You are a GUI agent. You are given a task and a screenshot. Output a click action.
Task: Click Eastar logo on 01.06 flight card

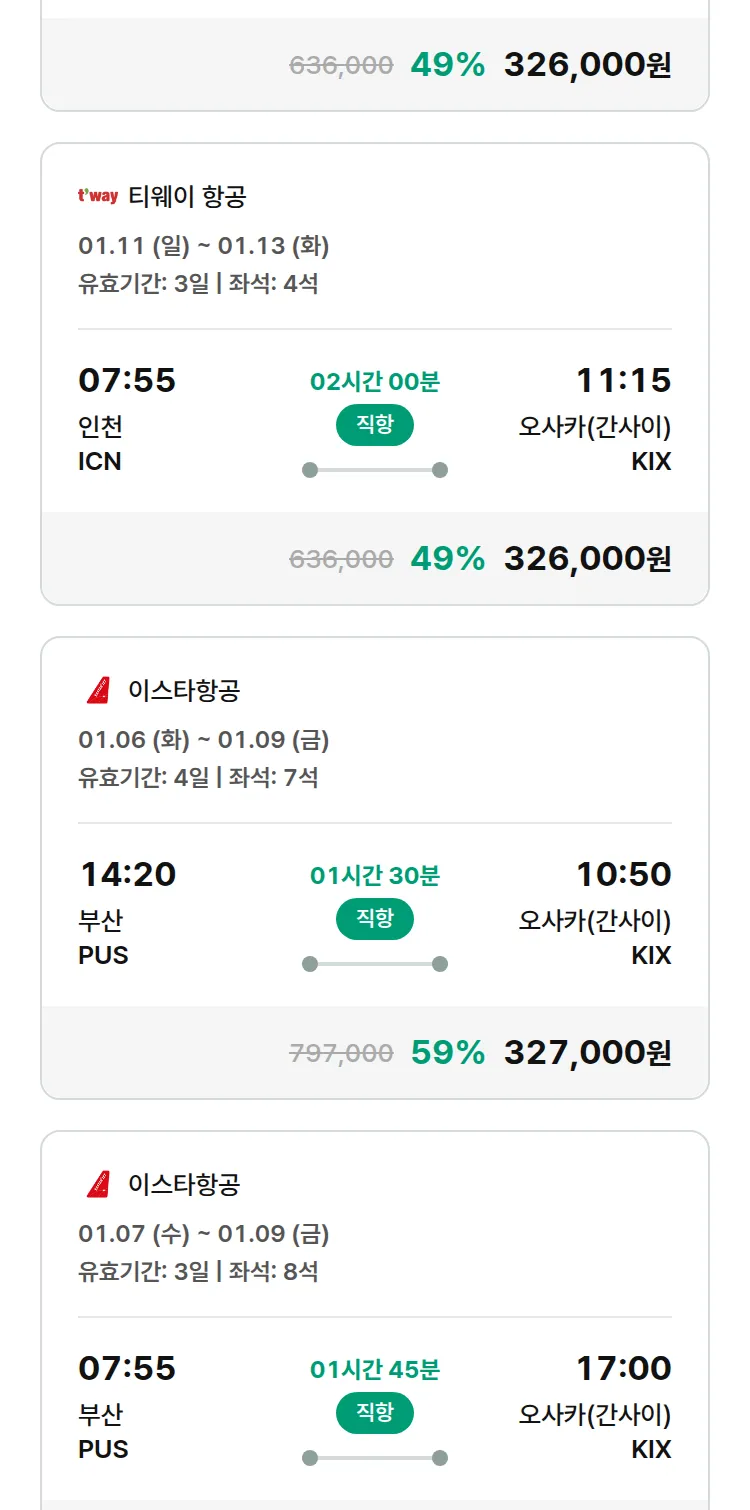98,690
